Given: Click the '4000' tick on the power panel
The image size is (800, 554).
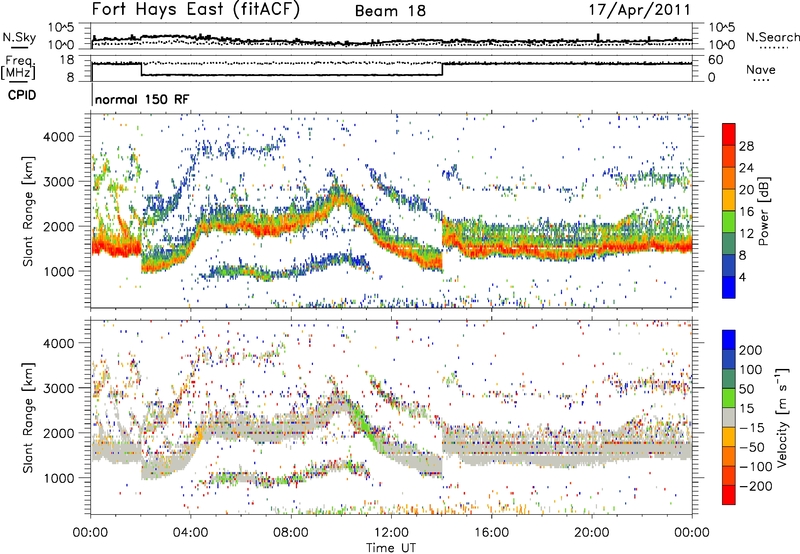Looking at the screenshot, I should 58,137.
